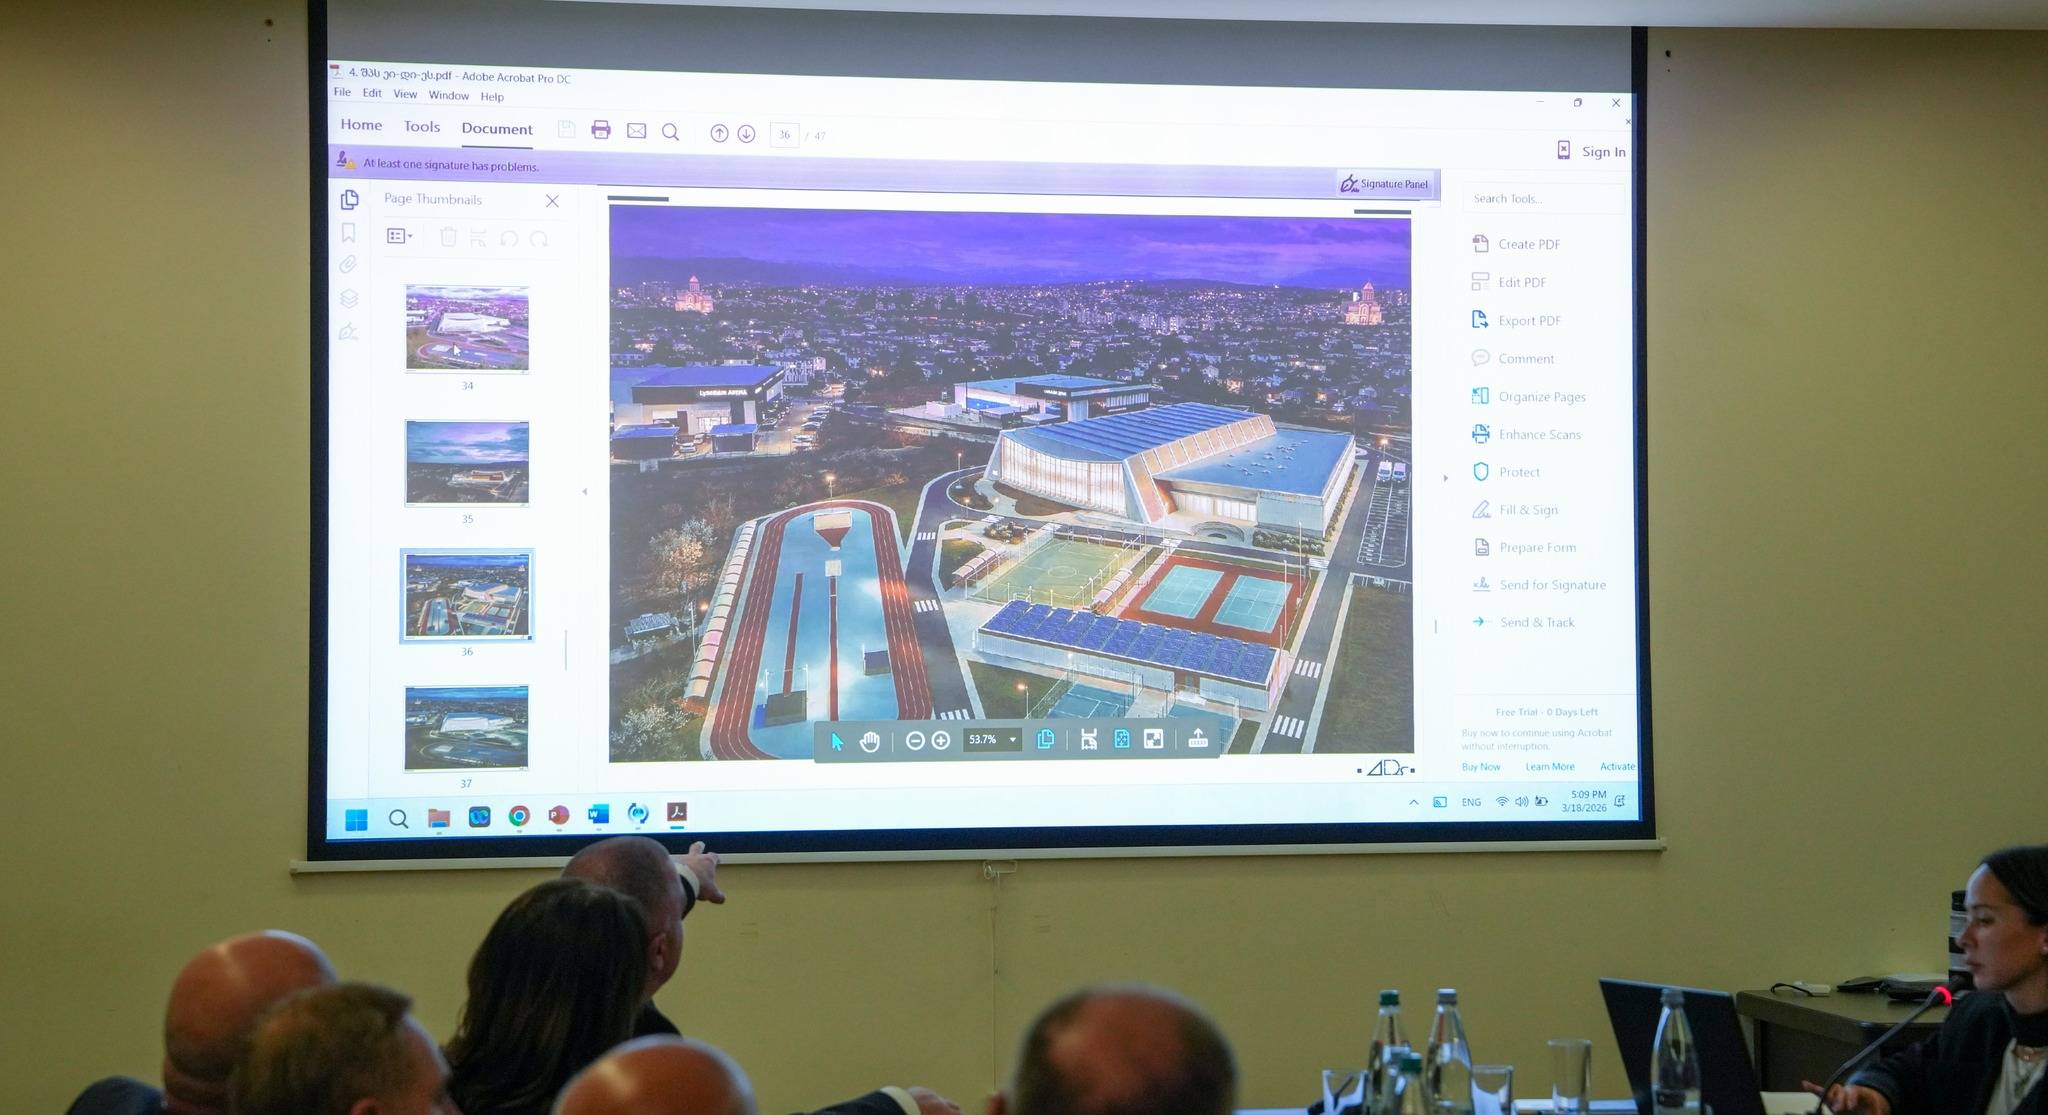
Task: Go to next page with down arrow
Action: click(x=746, y=133)
